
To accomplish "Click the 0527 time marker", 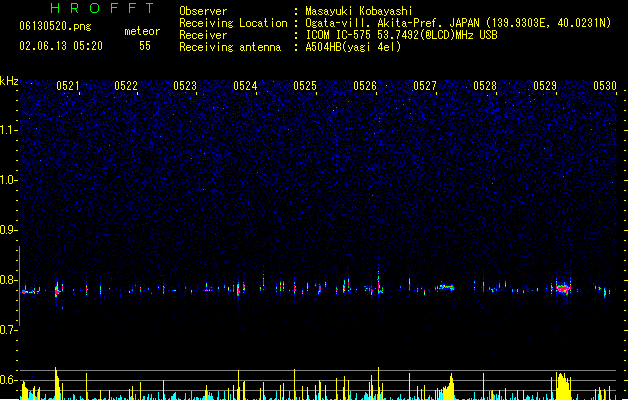I will pos(425,86).
